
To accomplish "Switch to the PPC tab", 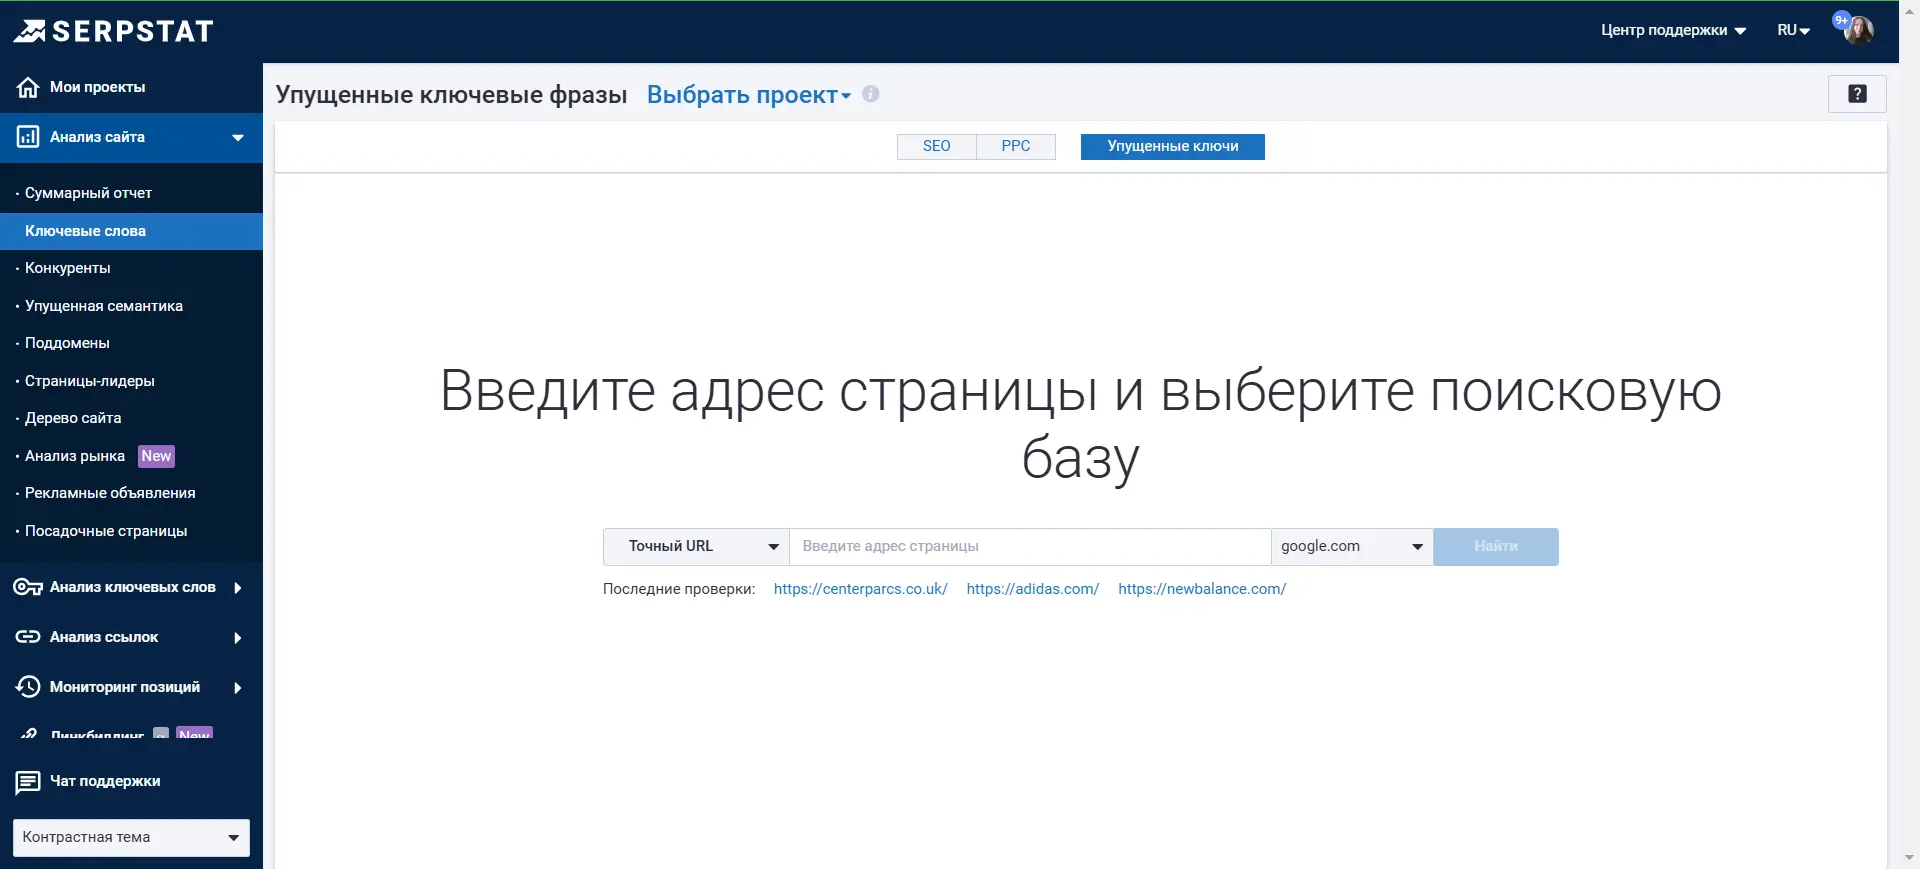I will click(1016, 147).
